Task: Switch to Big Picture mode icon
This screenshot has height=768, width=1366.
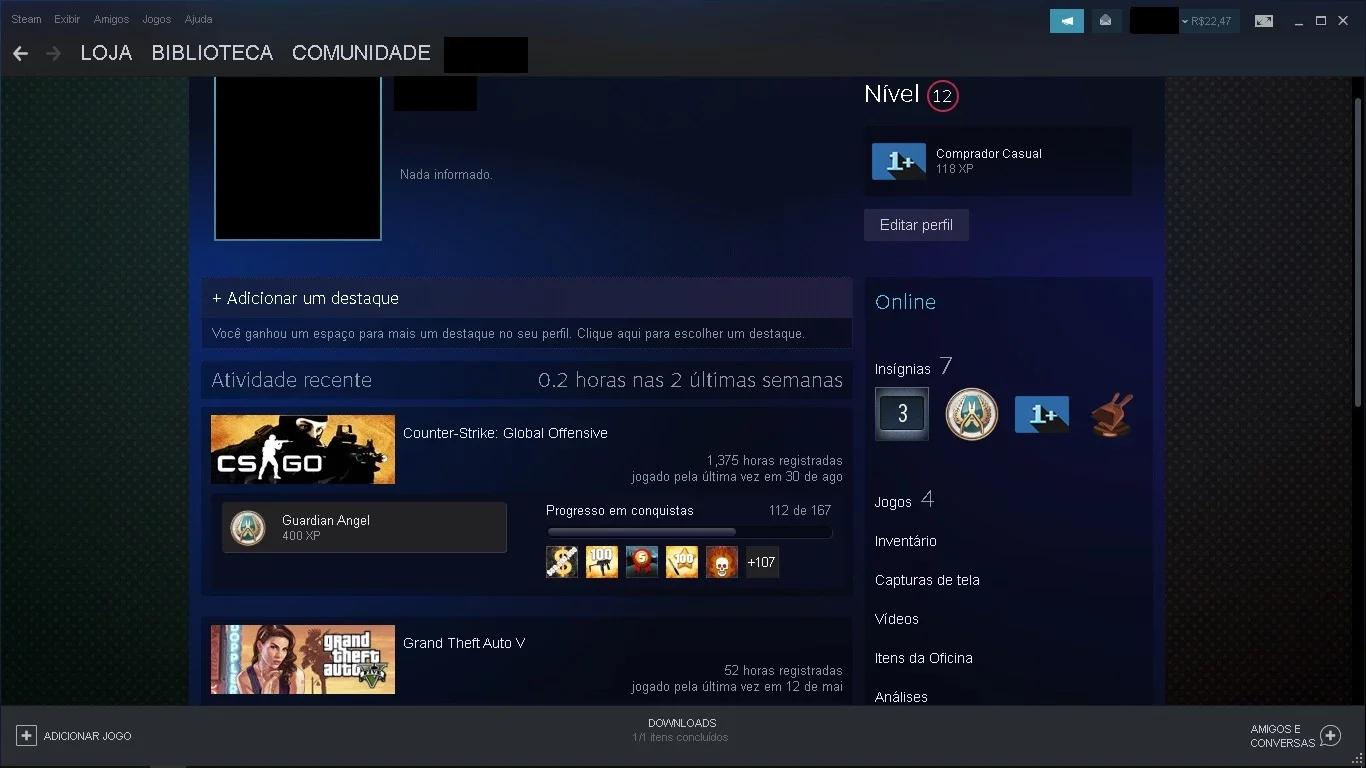Action: click(1264, 20)
